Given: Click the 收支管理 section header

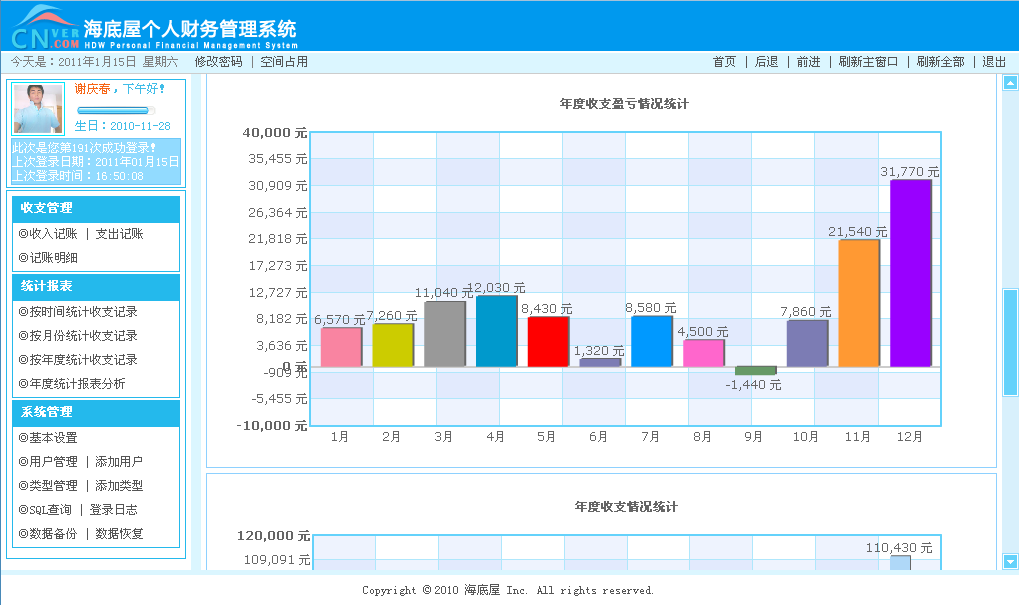Looking at the screenshot, I should pyautogui.click(x=96, y=209).
